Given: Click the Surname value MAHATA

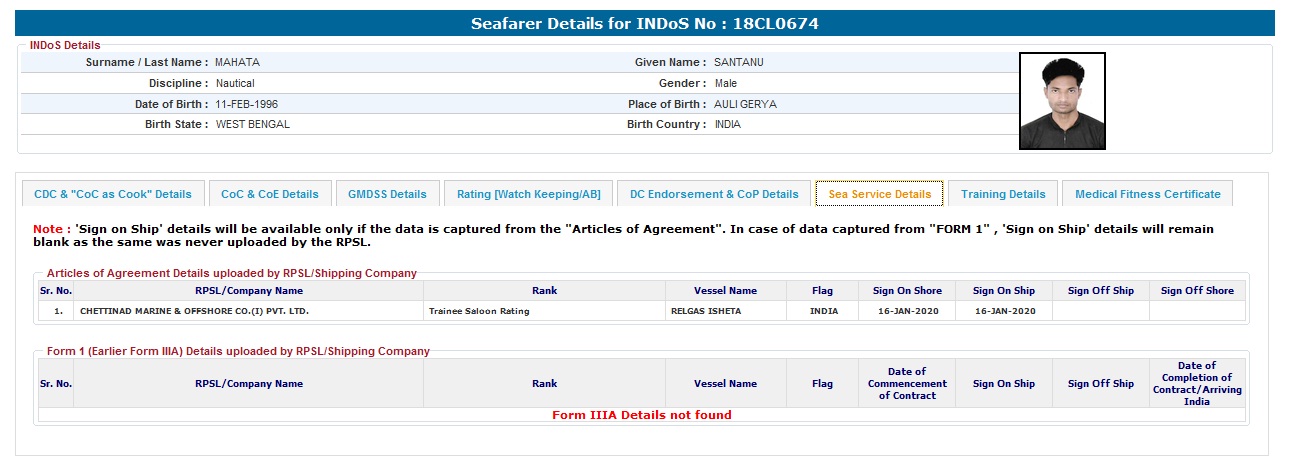Looking at the screenshot, I should pos(237,62).
